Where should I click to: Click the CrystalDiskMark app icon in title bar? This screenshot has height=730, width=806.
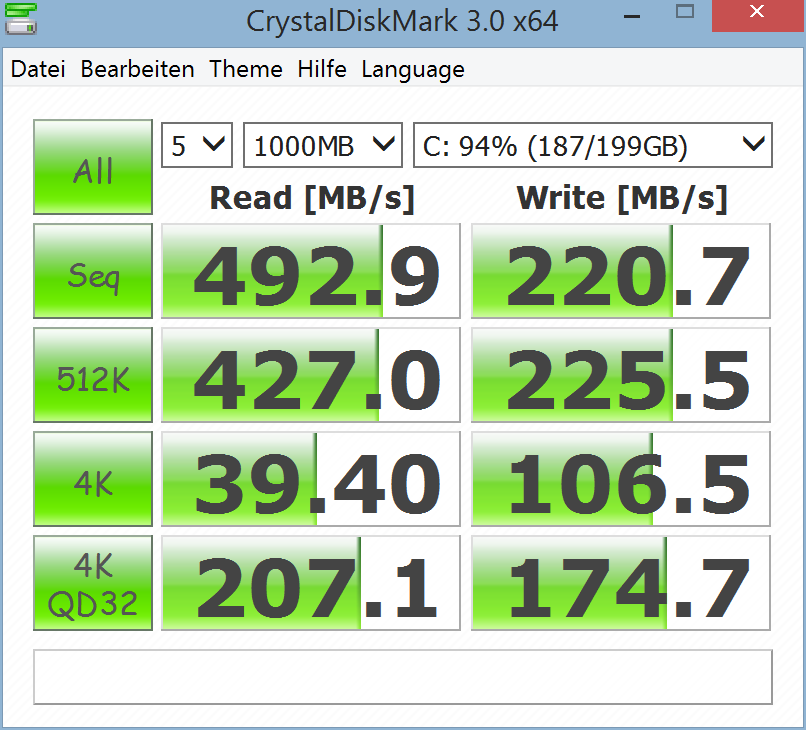pos(21,19)
